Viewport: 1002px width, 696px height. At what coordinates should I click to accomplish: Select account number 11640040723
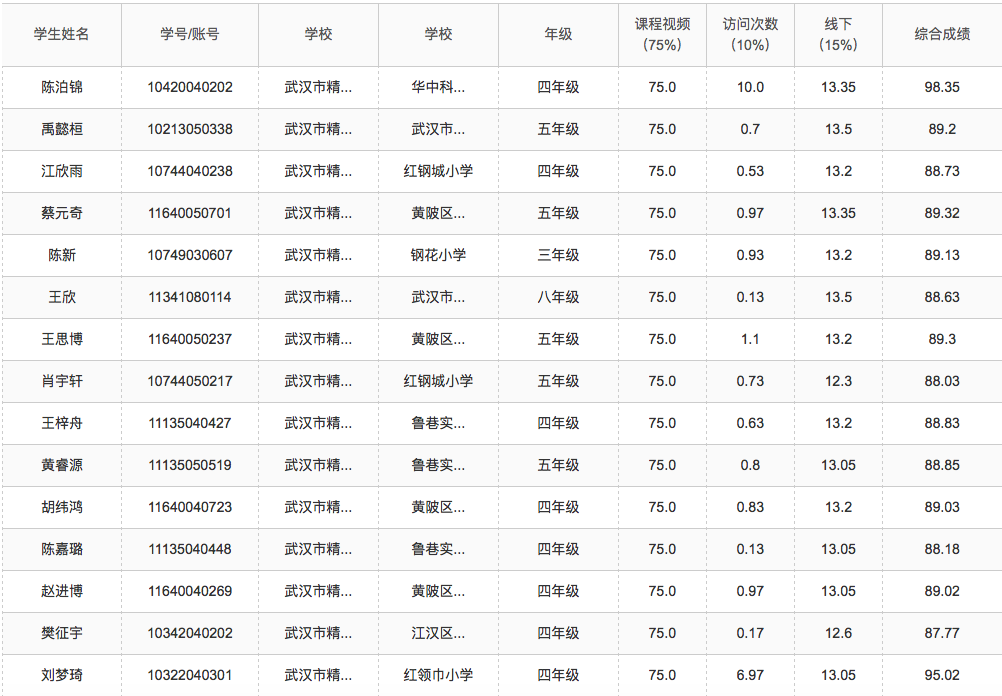[190, 507]
